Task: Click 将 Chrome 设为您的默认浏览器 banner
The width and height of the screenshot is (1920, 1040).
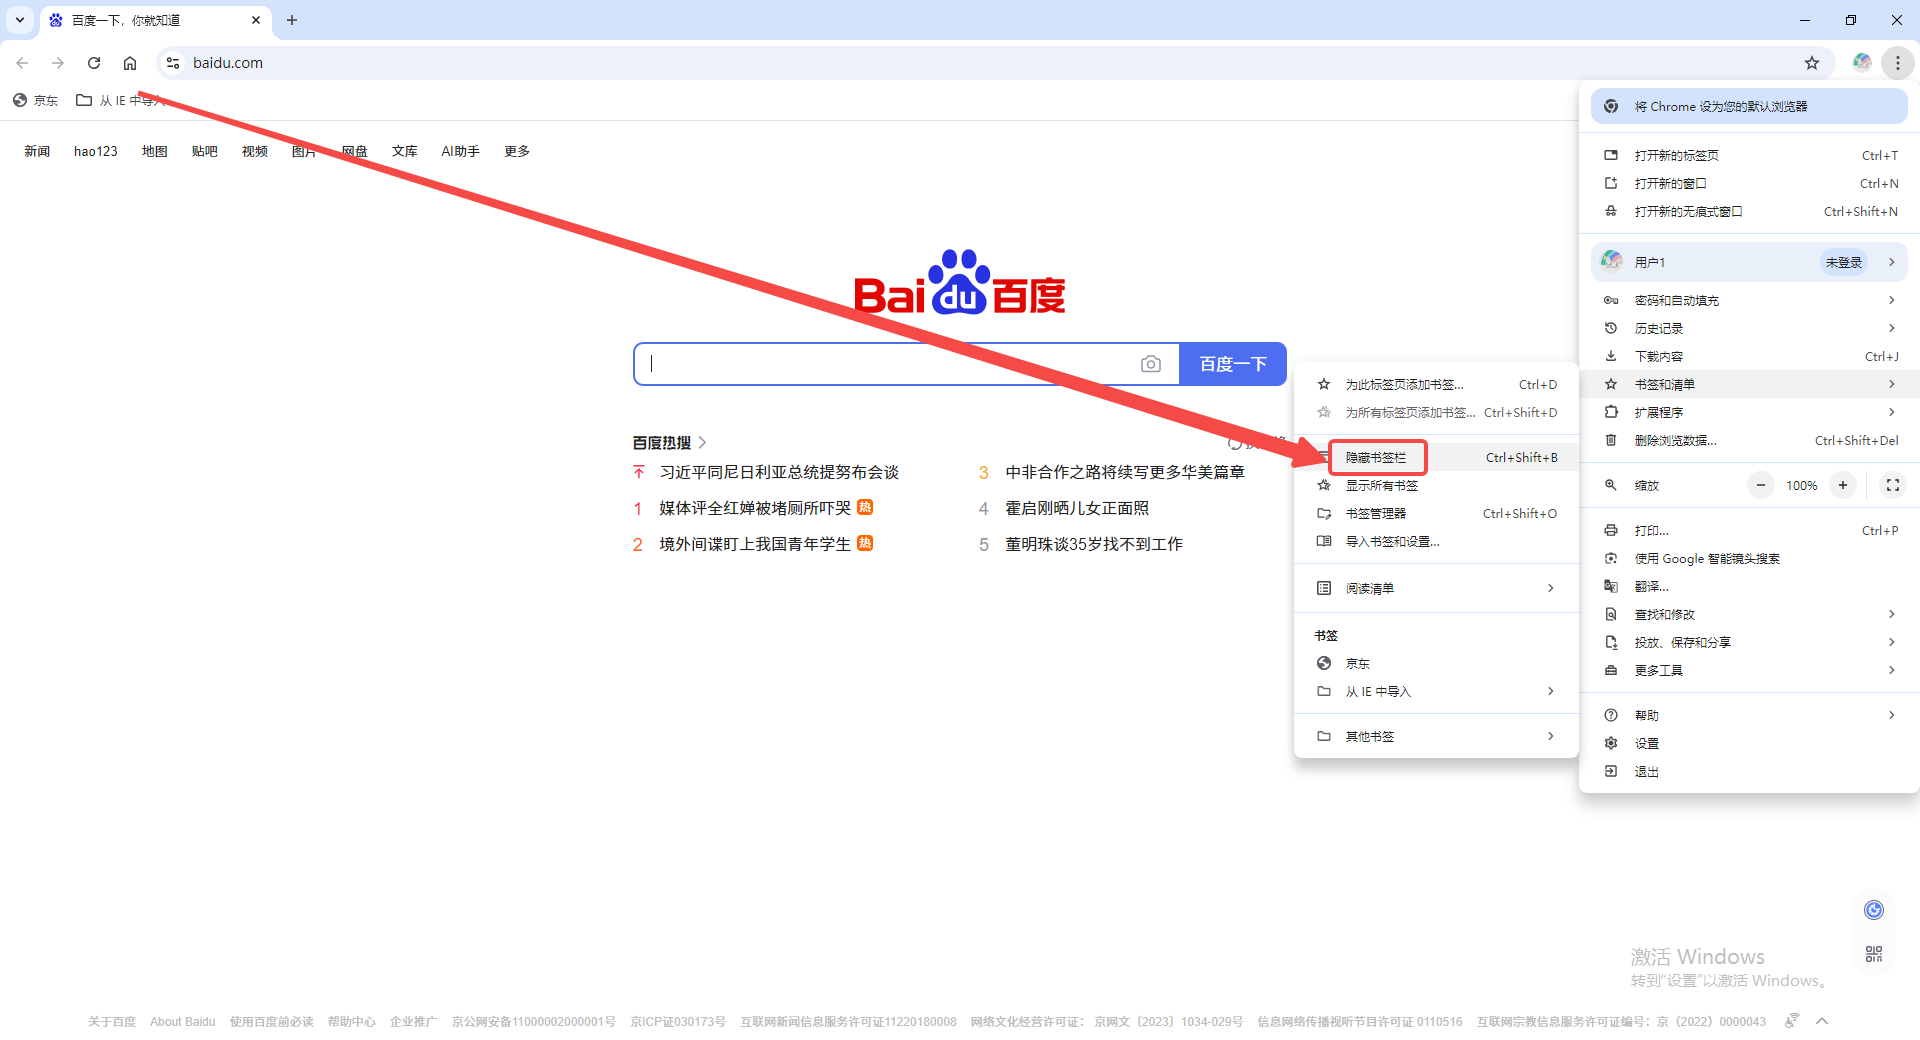Action: tap(1749, 106)
